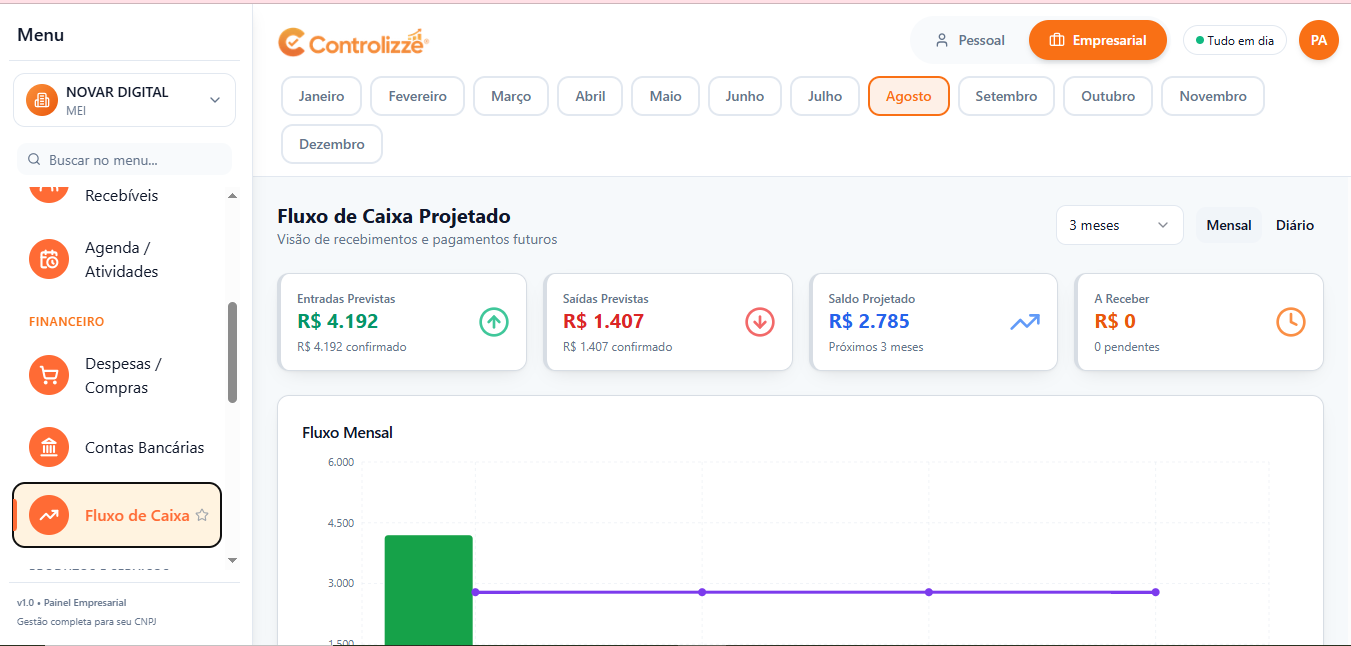Select the Fevereiro month tab
1351x646 pixels.
tap(418, 96)
